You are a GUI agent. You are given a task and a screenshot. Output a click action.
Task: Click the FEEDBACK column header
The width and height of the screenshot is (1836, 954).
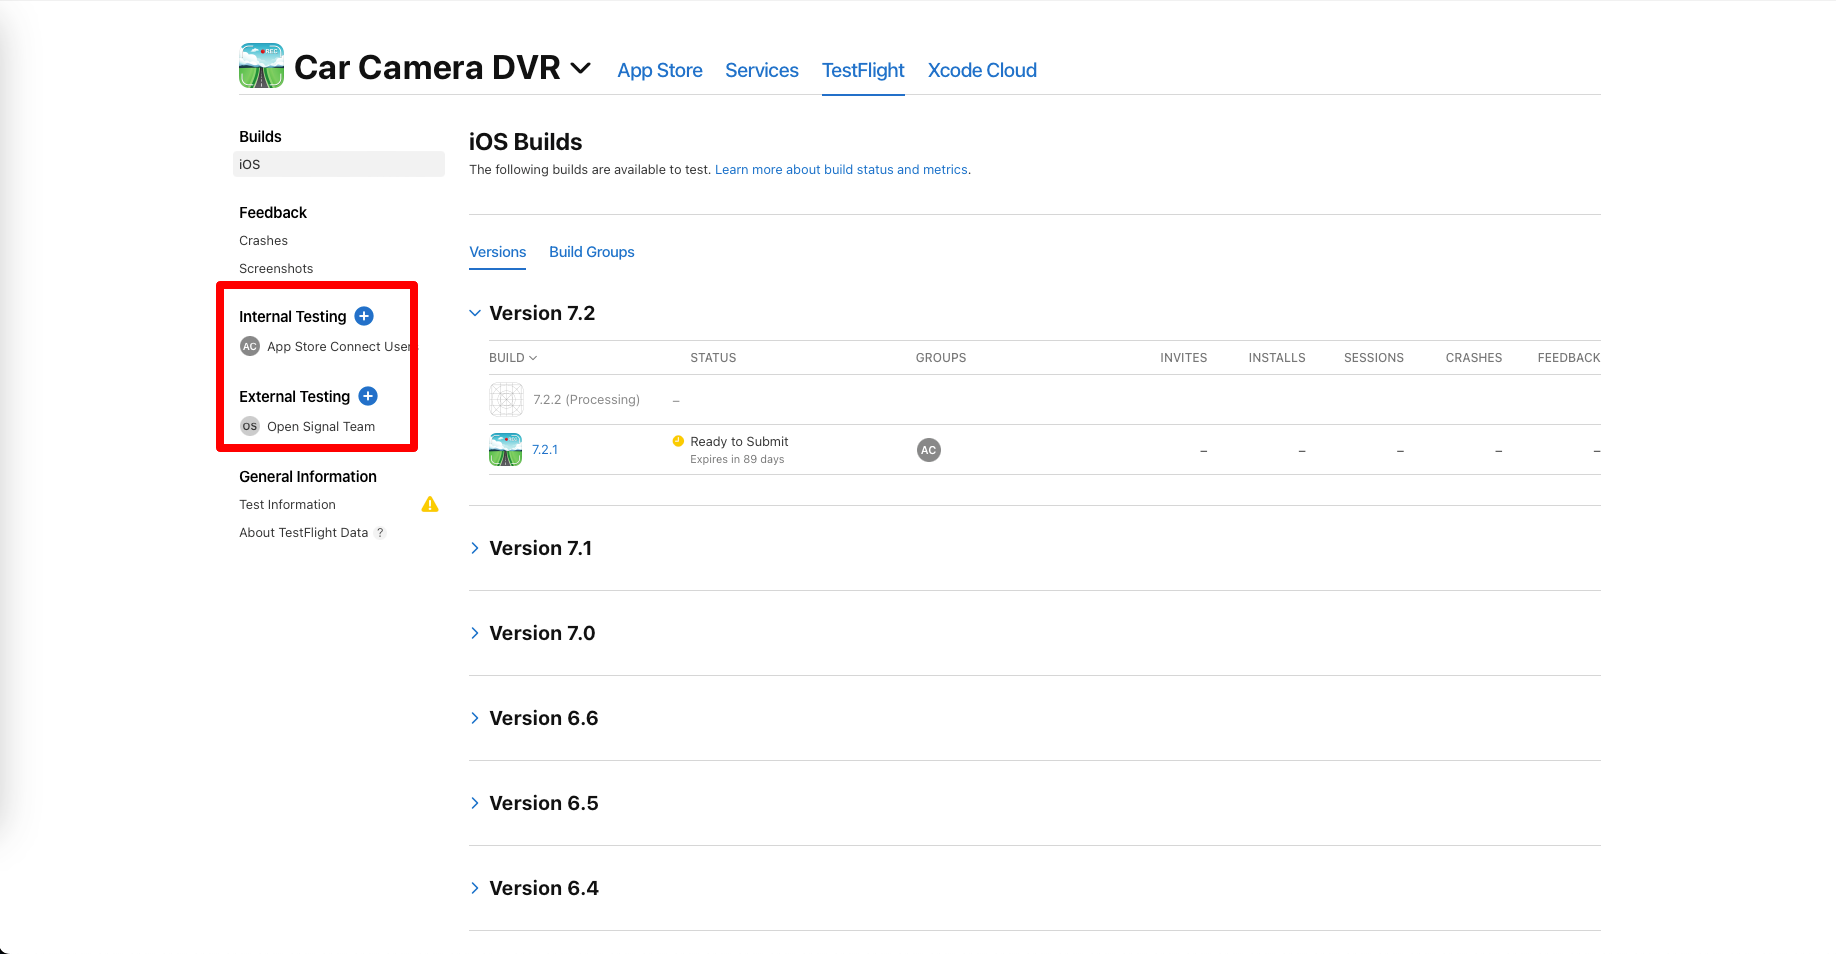(x=1569, y=358)
